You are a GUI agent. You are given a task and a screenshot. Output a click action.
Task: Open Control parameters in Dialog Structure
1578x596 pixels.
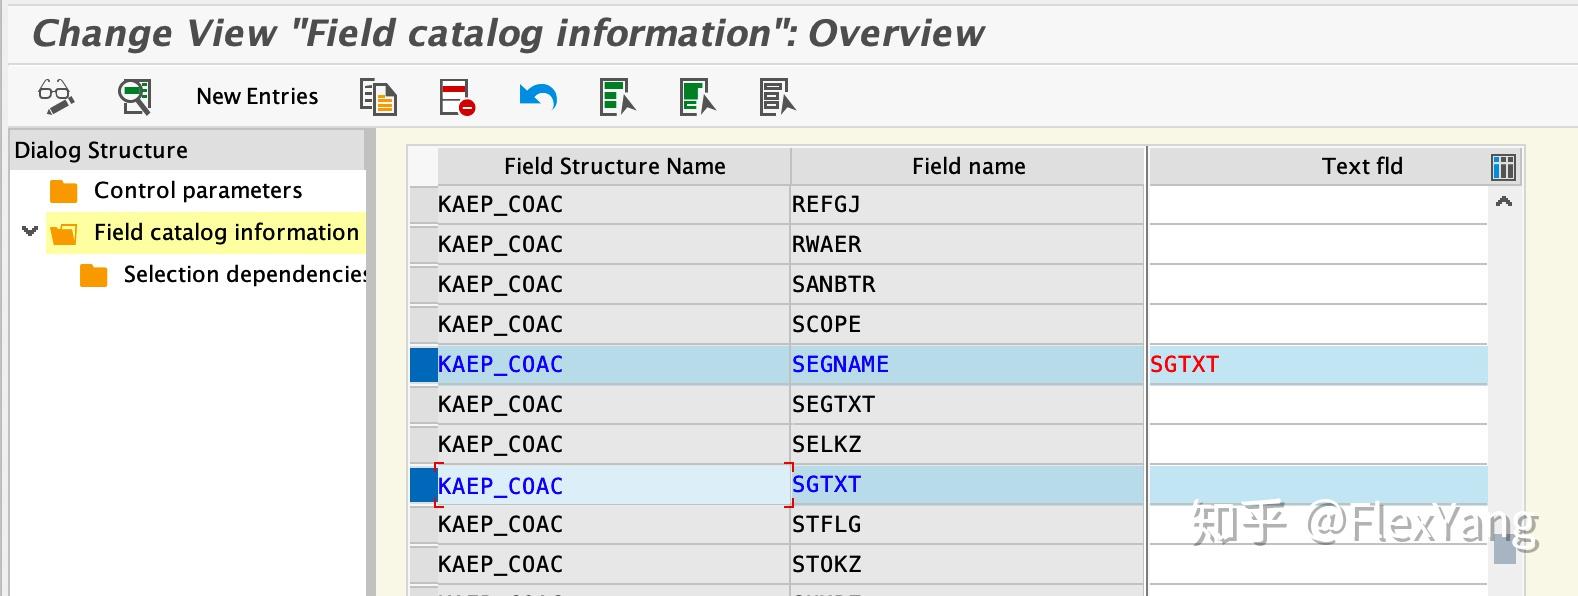coord(198,190)
